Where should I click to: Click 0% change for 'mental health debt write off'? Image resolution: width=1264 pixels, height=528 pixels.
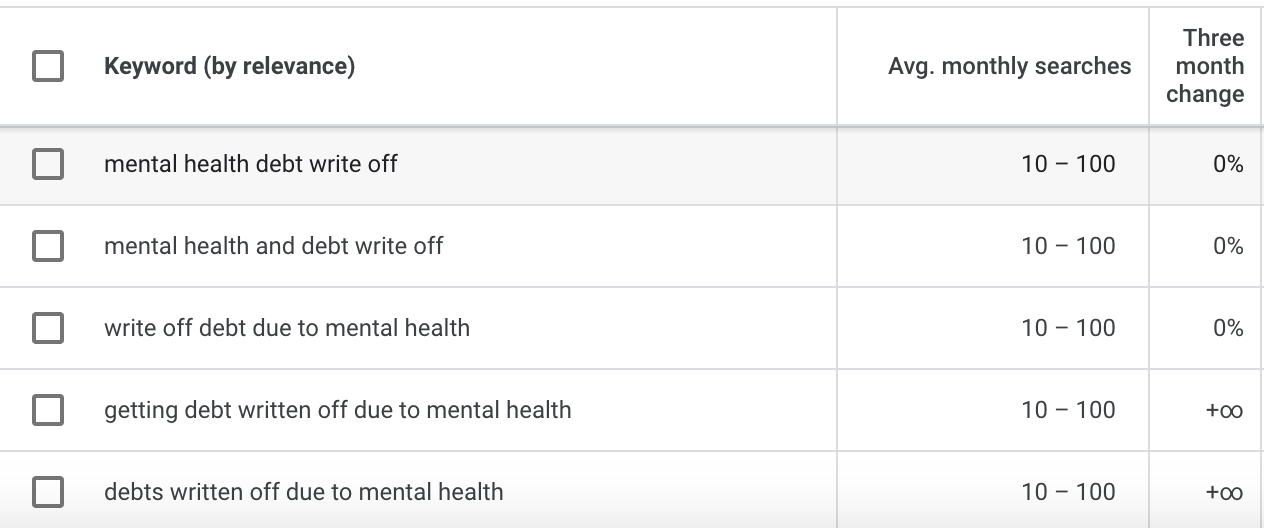pyautogui.click(x=1228, y=164)
